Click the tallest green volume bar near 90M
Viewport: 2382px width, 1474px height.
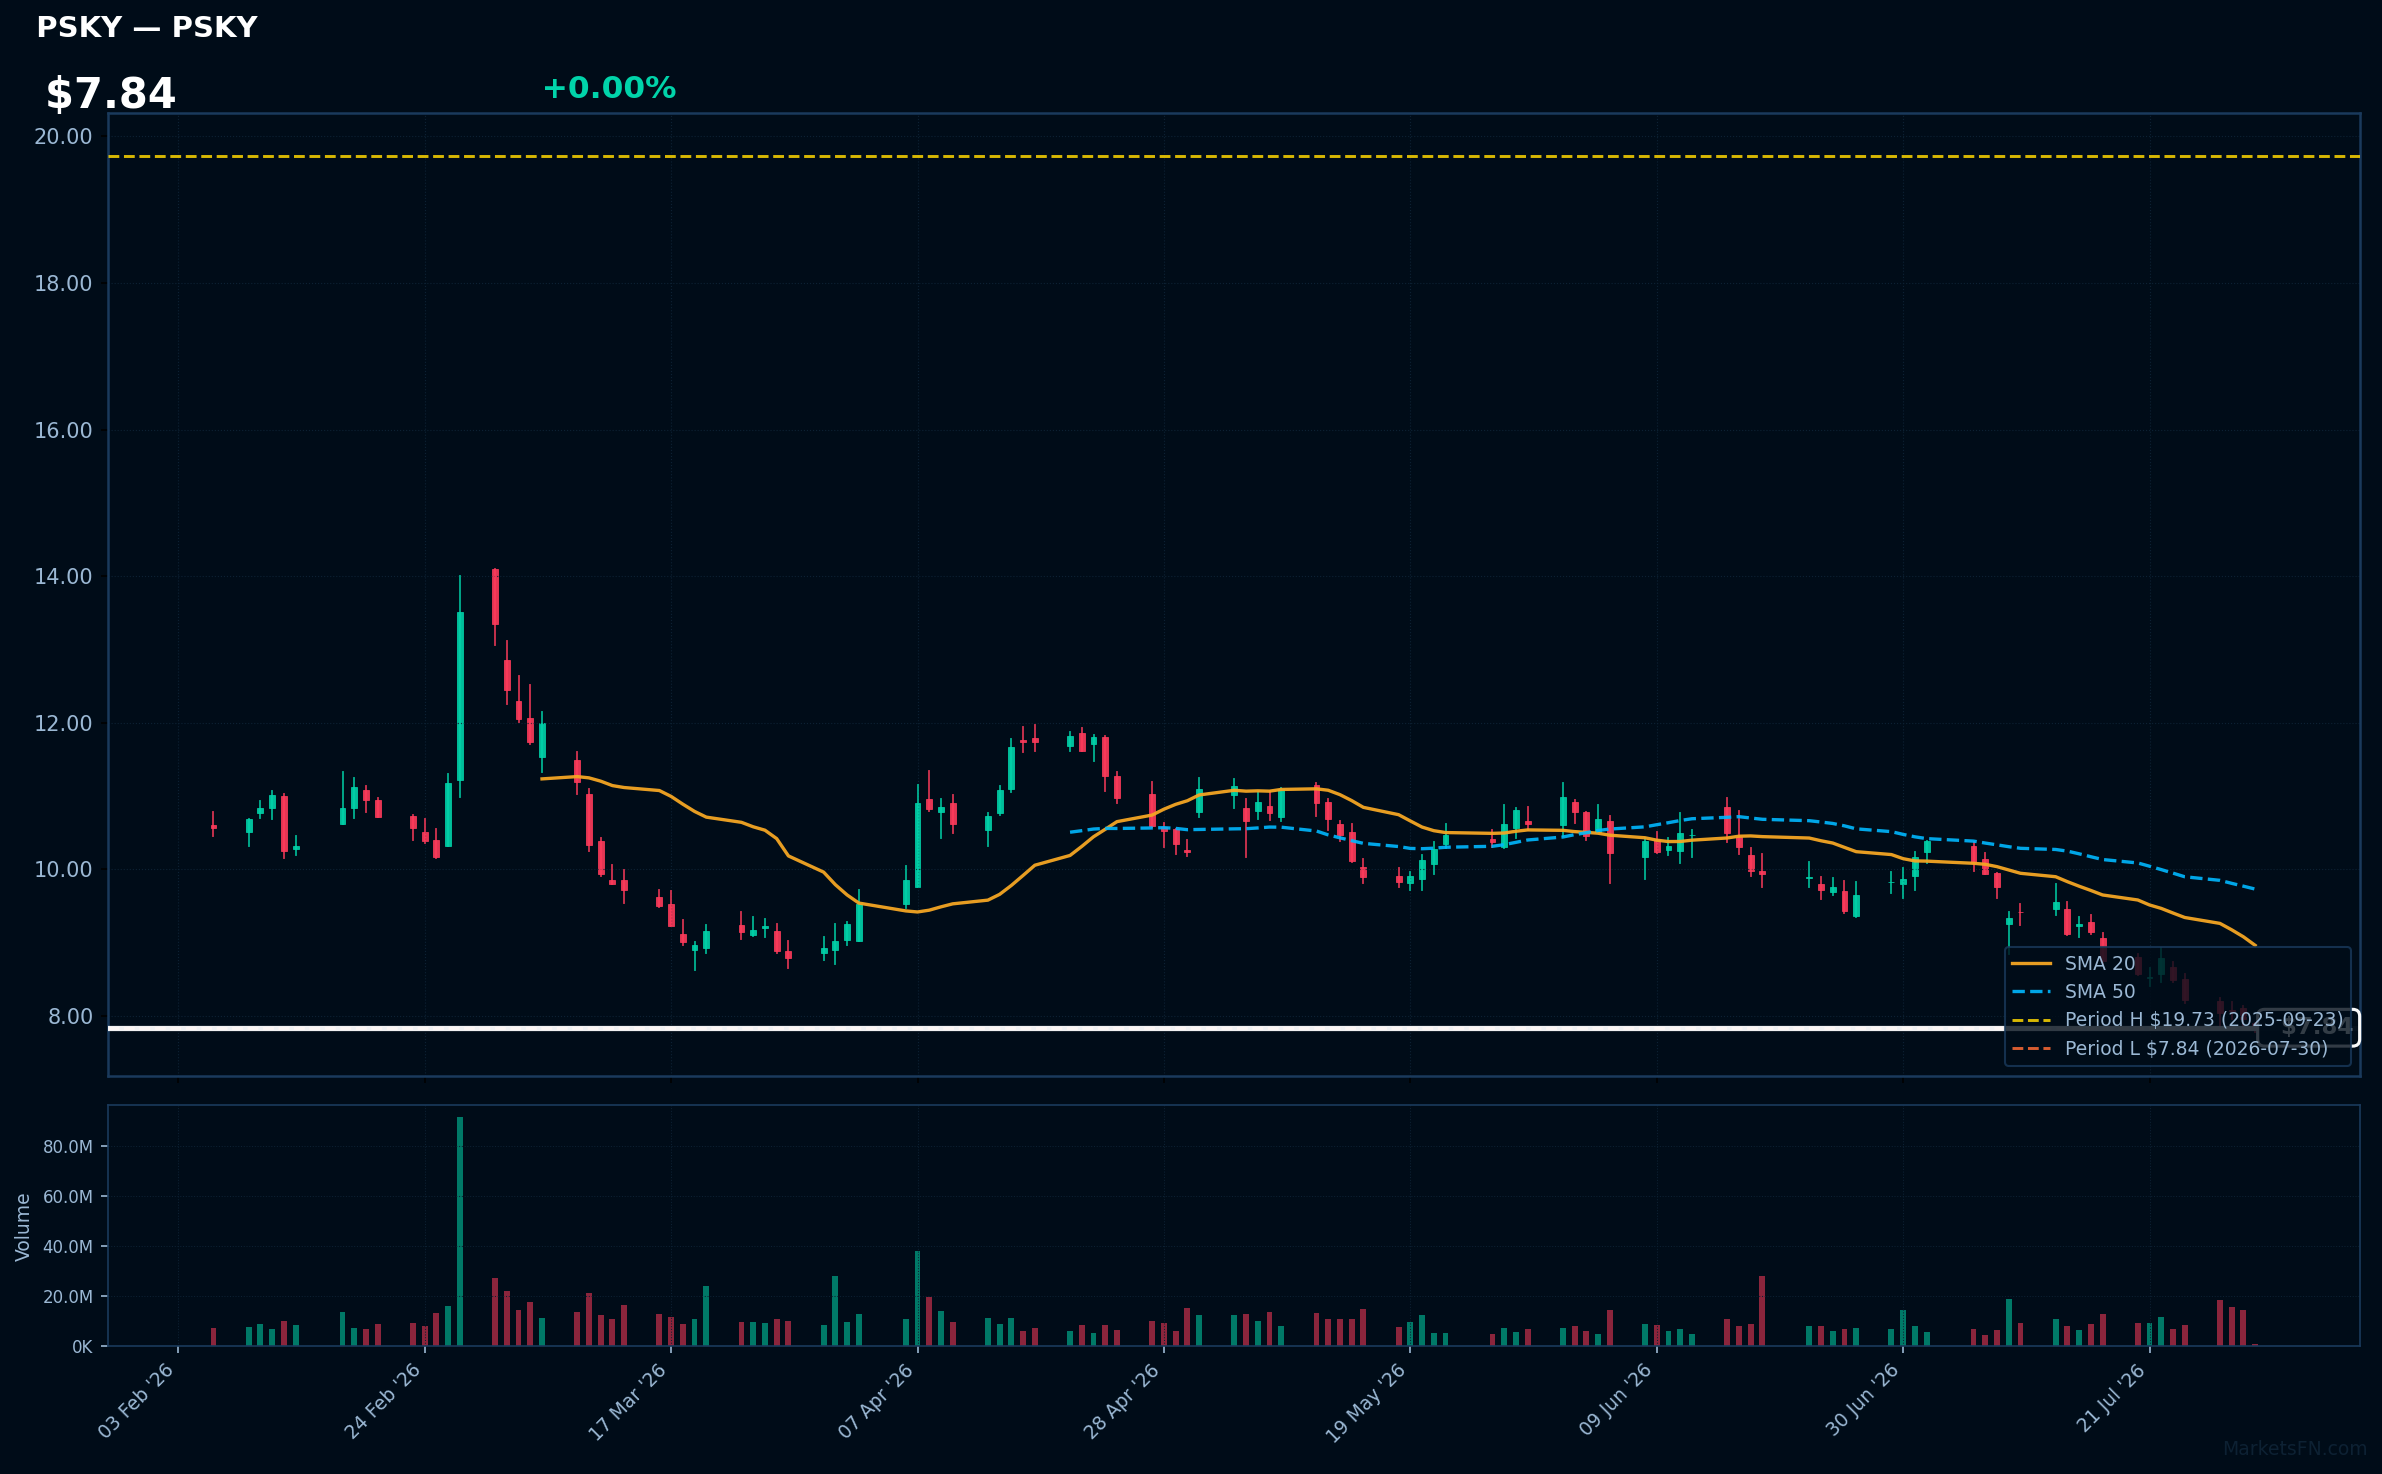(460, 1231)
